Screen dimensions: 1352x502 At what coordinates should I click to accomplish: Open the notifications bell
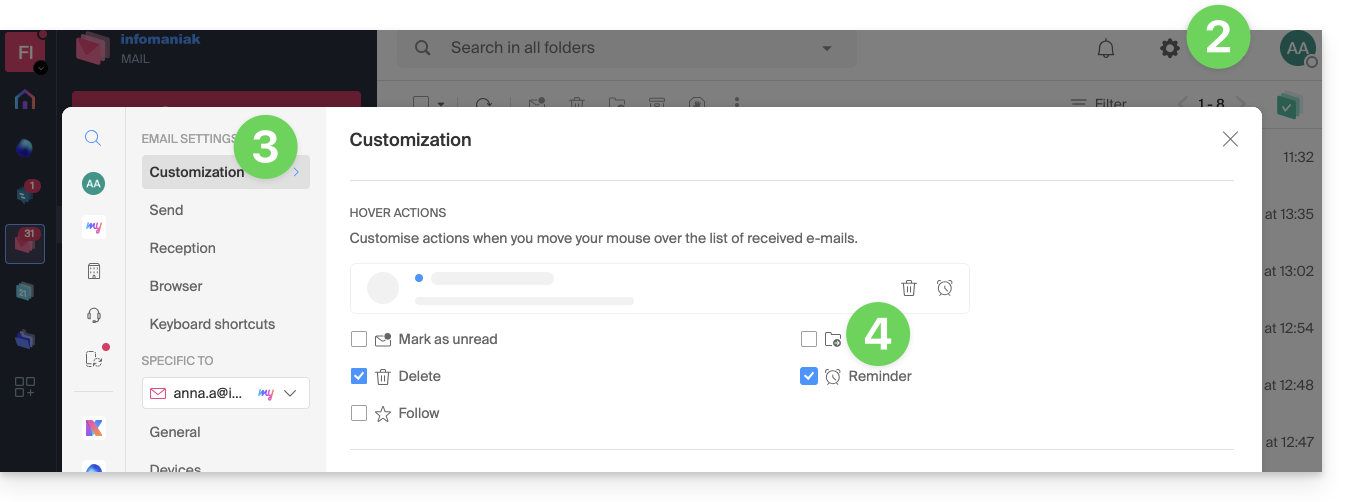tap(1106, 48)
